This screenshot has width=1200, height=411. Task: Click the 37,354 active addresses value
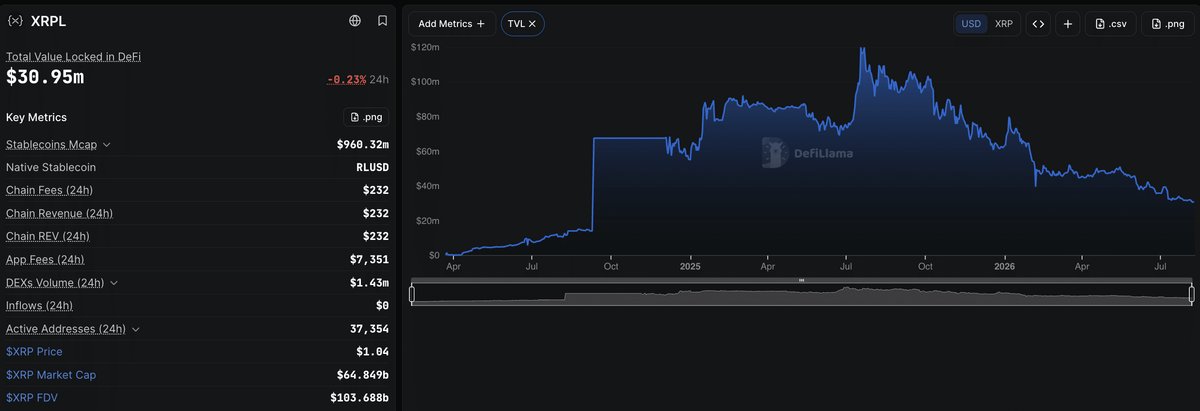point(369,329)
